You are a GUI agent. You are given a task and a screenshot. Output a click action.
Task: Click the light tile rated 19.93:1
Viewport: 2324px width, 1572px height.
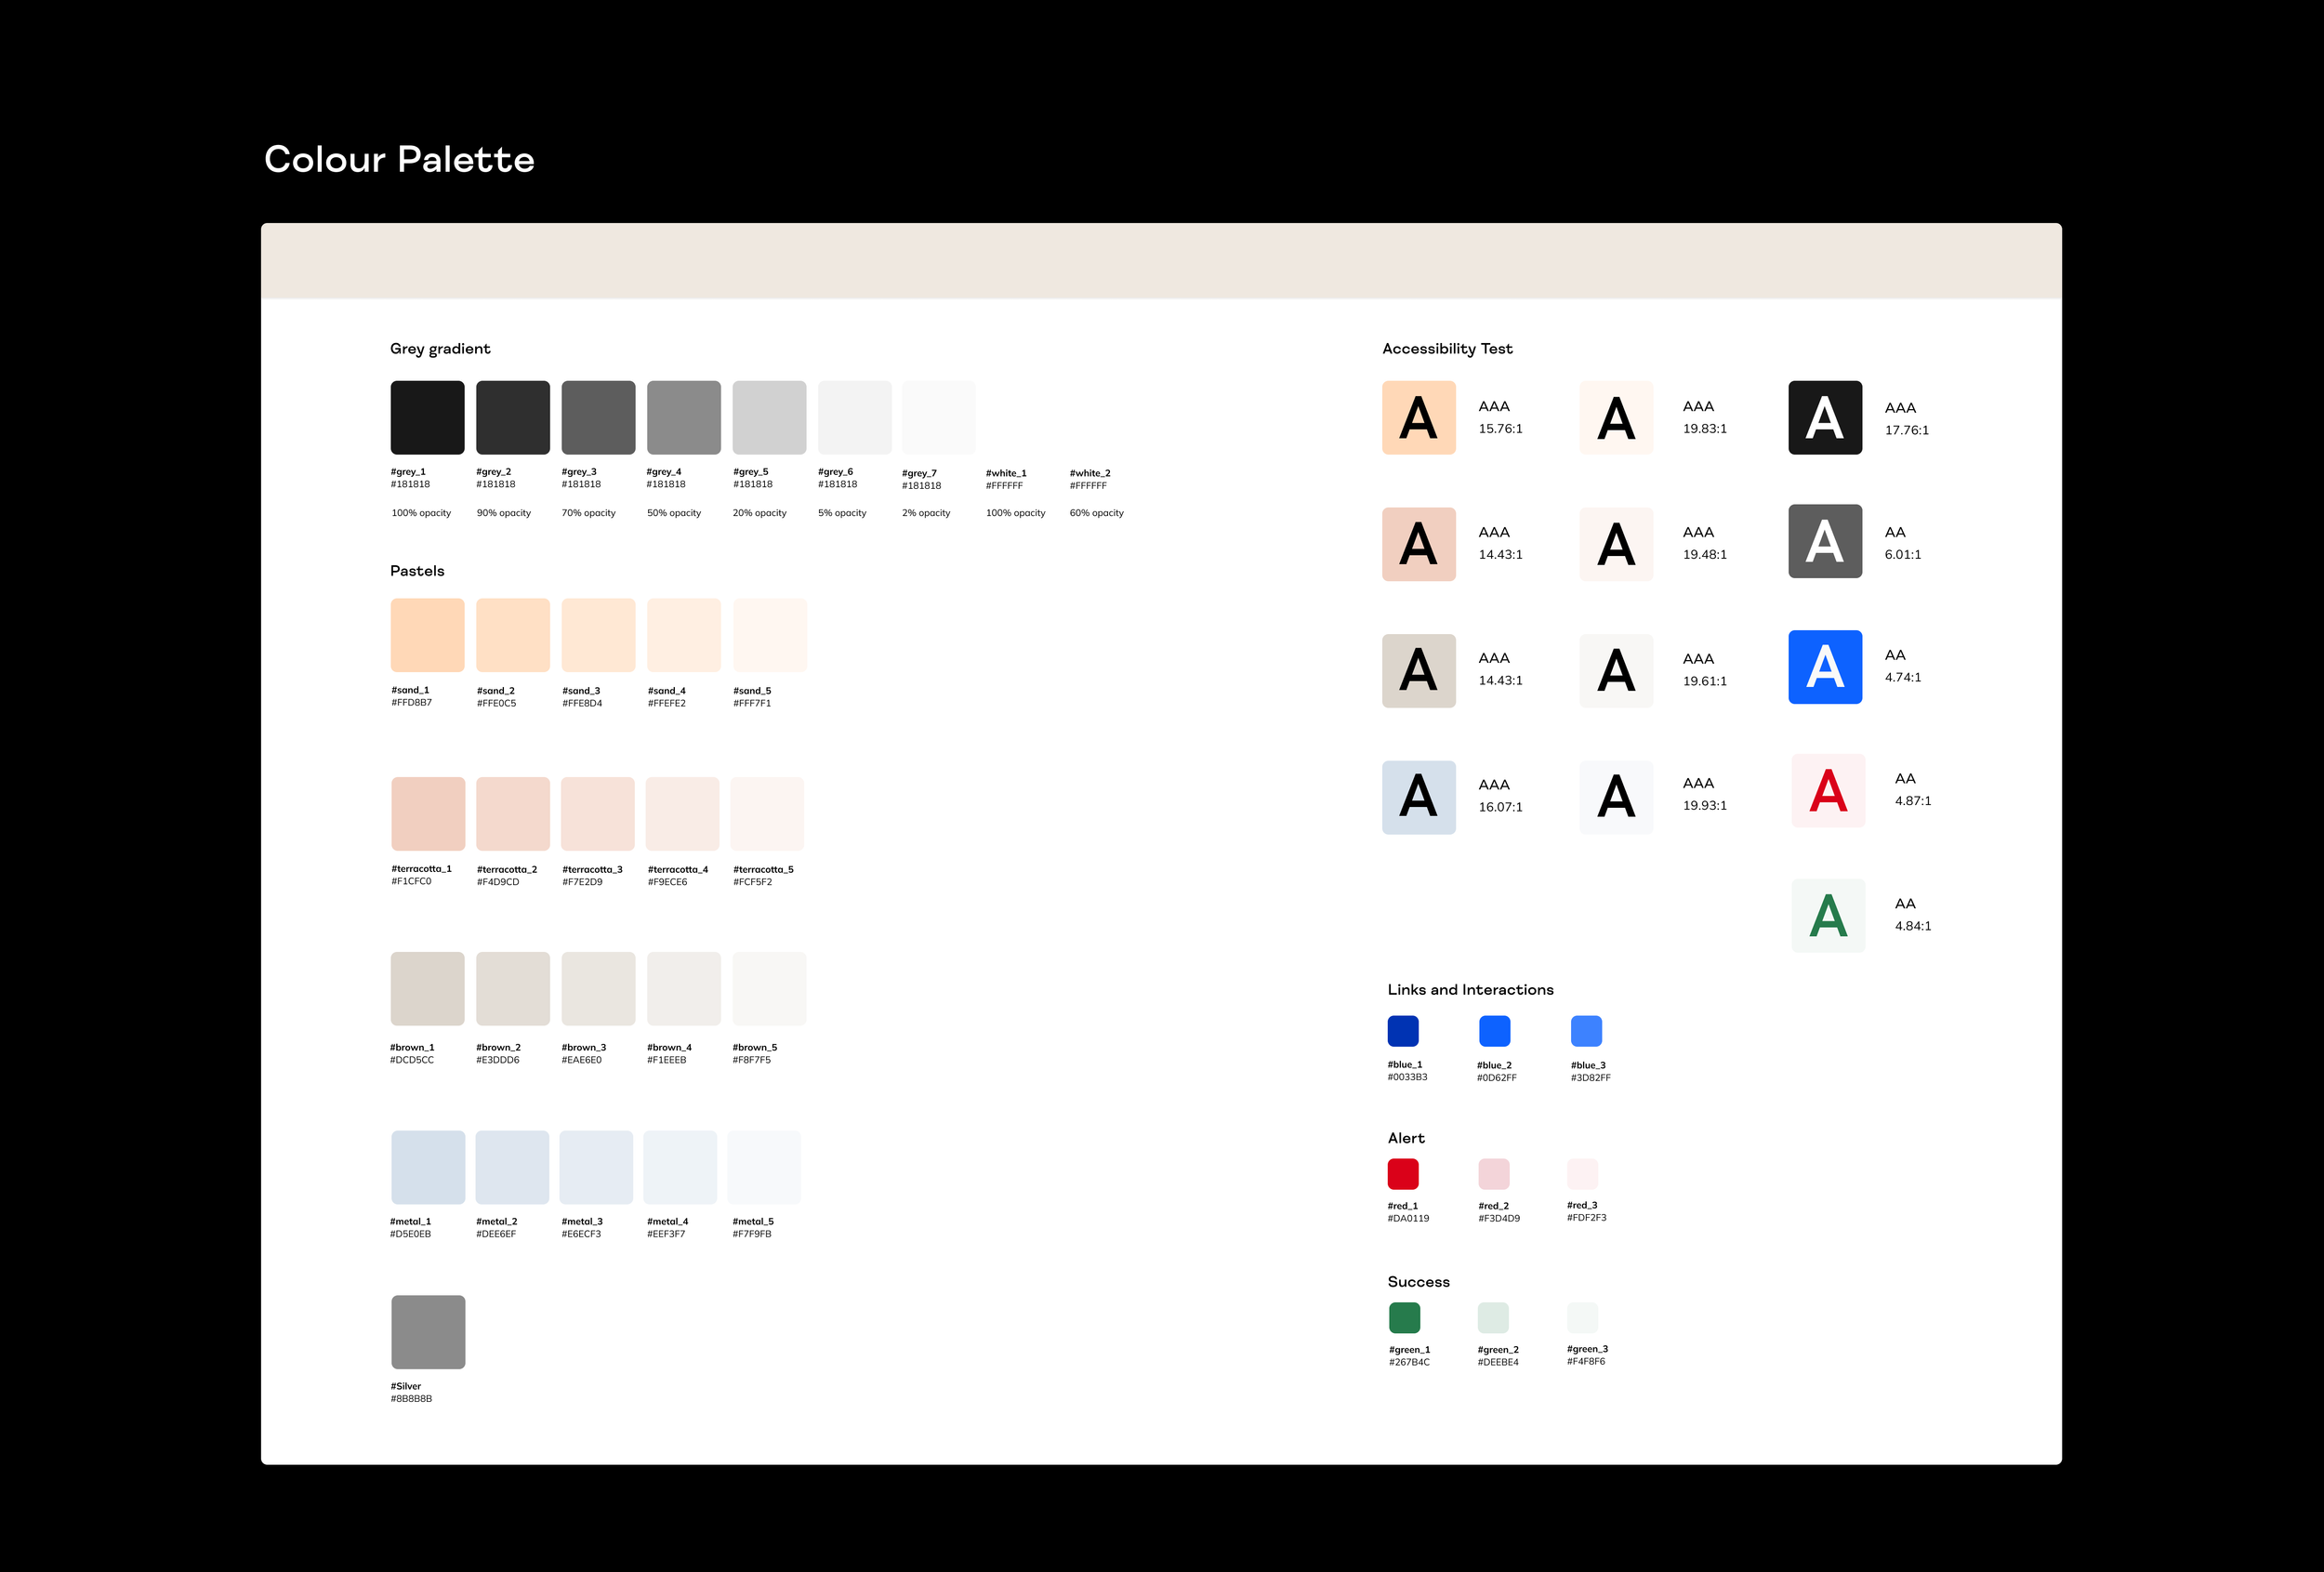1616,797
